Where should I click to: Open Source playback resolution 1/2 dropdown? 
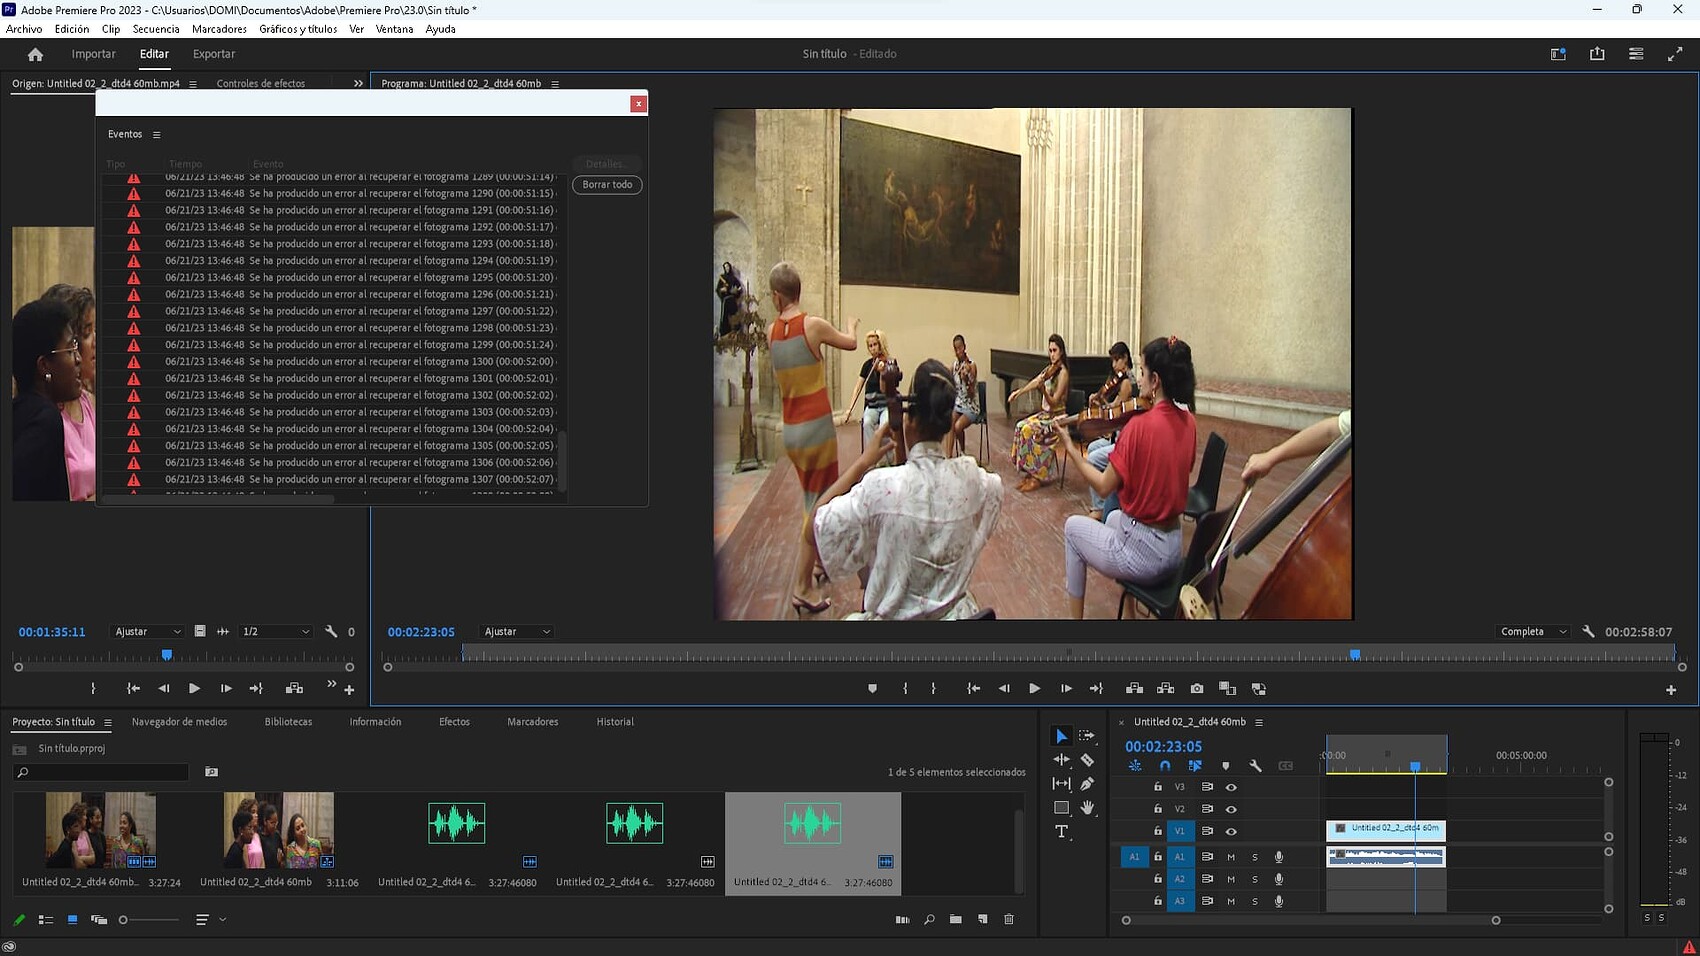point(276,632)
